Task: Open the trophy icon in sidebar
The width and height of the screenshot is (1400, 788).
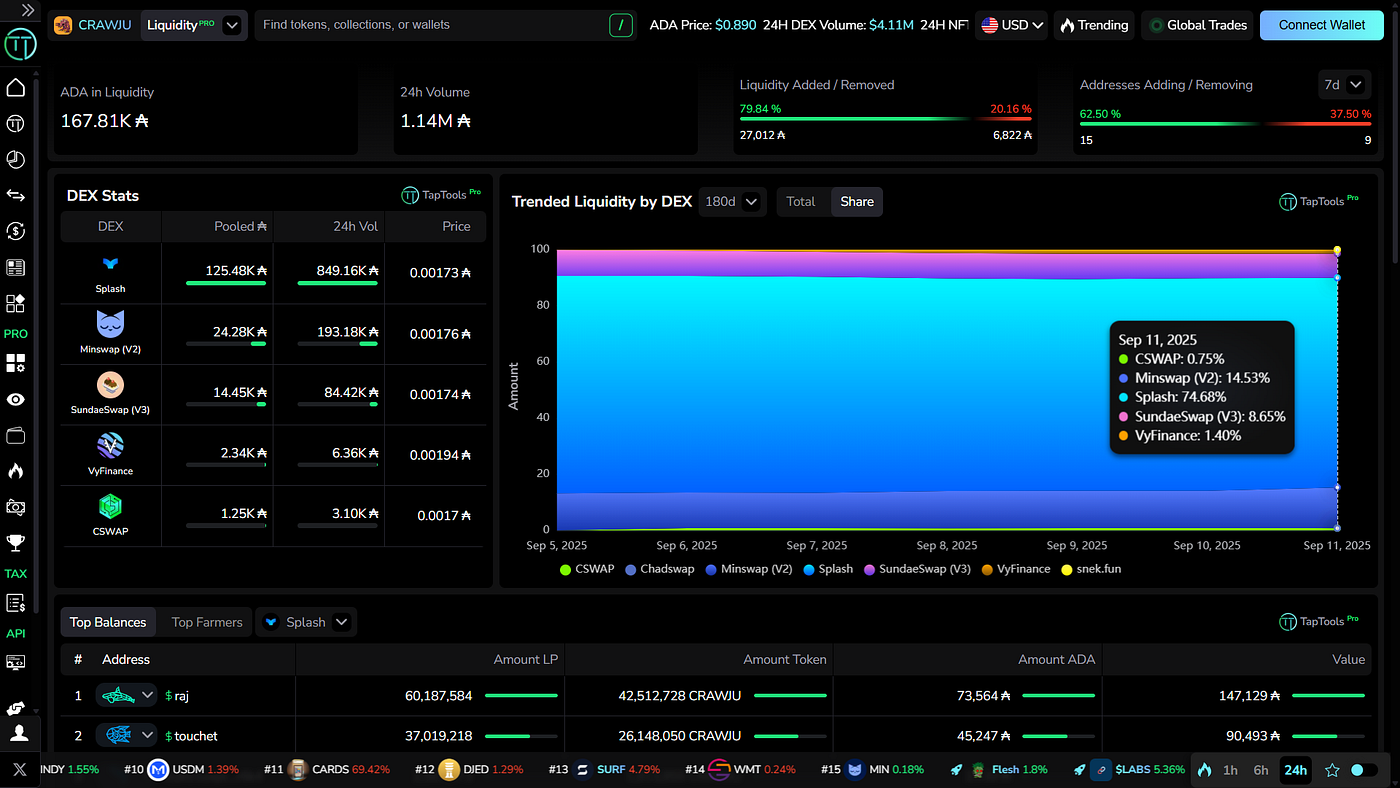Action: point(16,543)
